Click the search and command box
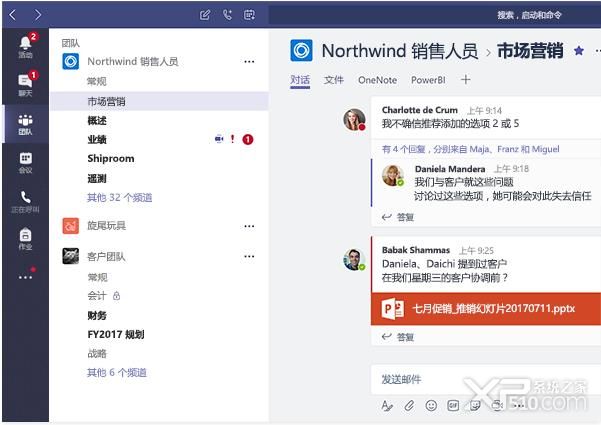 pos(435,15)
